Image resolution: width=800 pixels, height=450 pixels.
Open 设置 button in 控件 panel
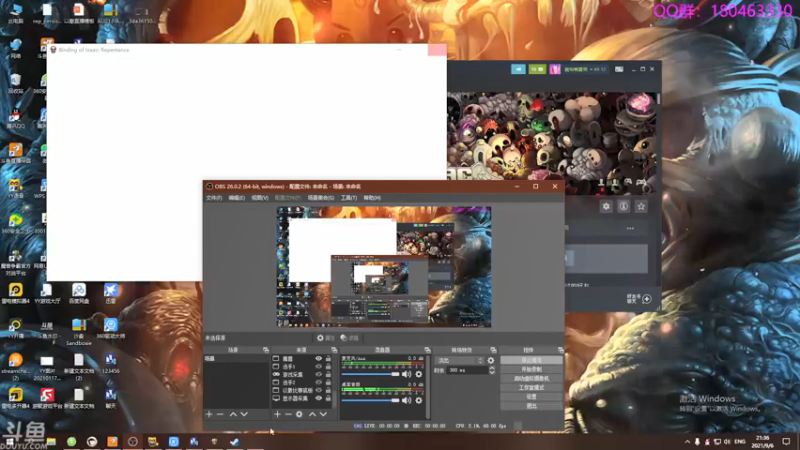coord(532,397)
